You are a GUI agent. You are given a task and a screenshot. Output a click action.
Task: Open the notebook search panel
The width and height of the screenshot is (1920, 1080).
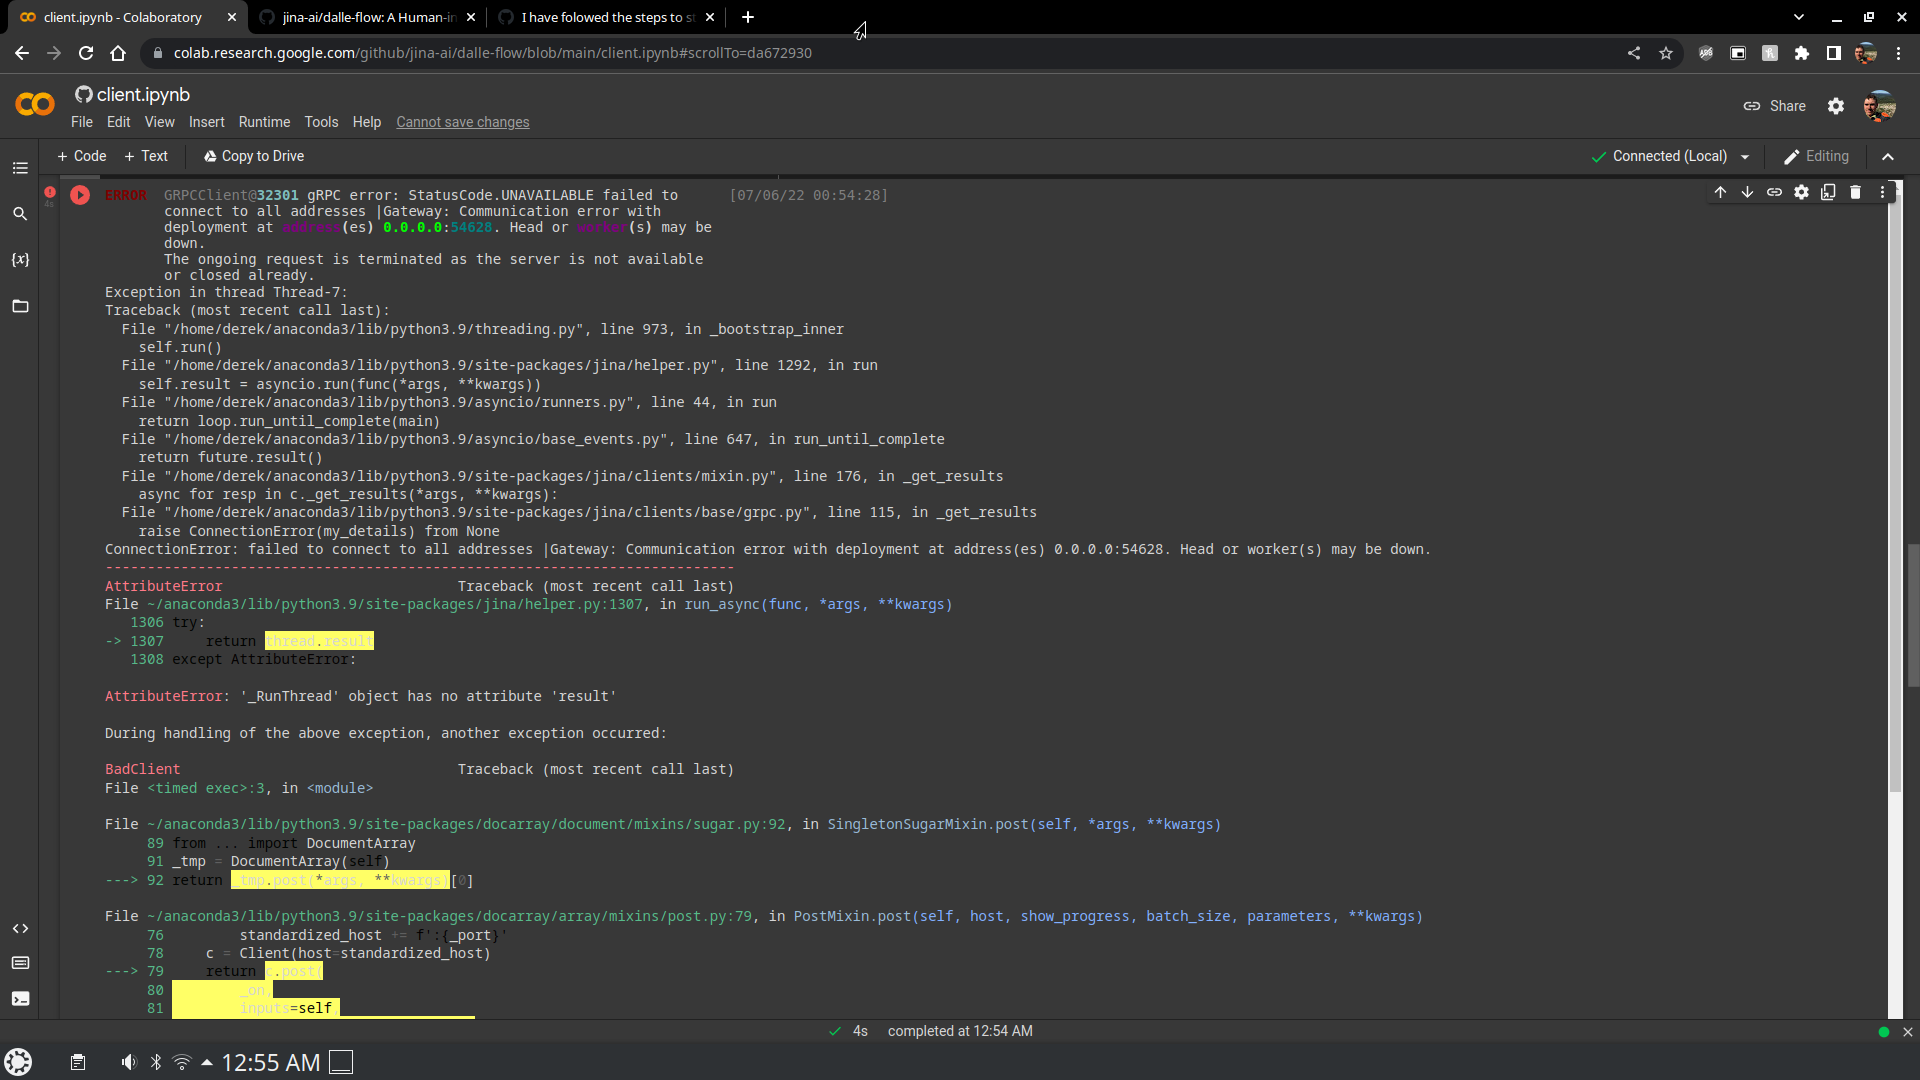pyautogui.click(x=20, y=213)
